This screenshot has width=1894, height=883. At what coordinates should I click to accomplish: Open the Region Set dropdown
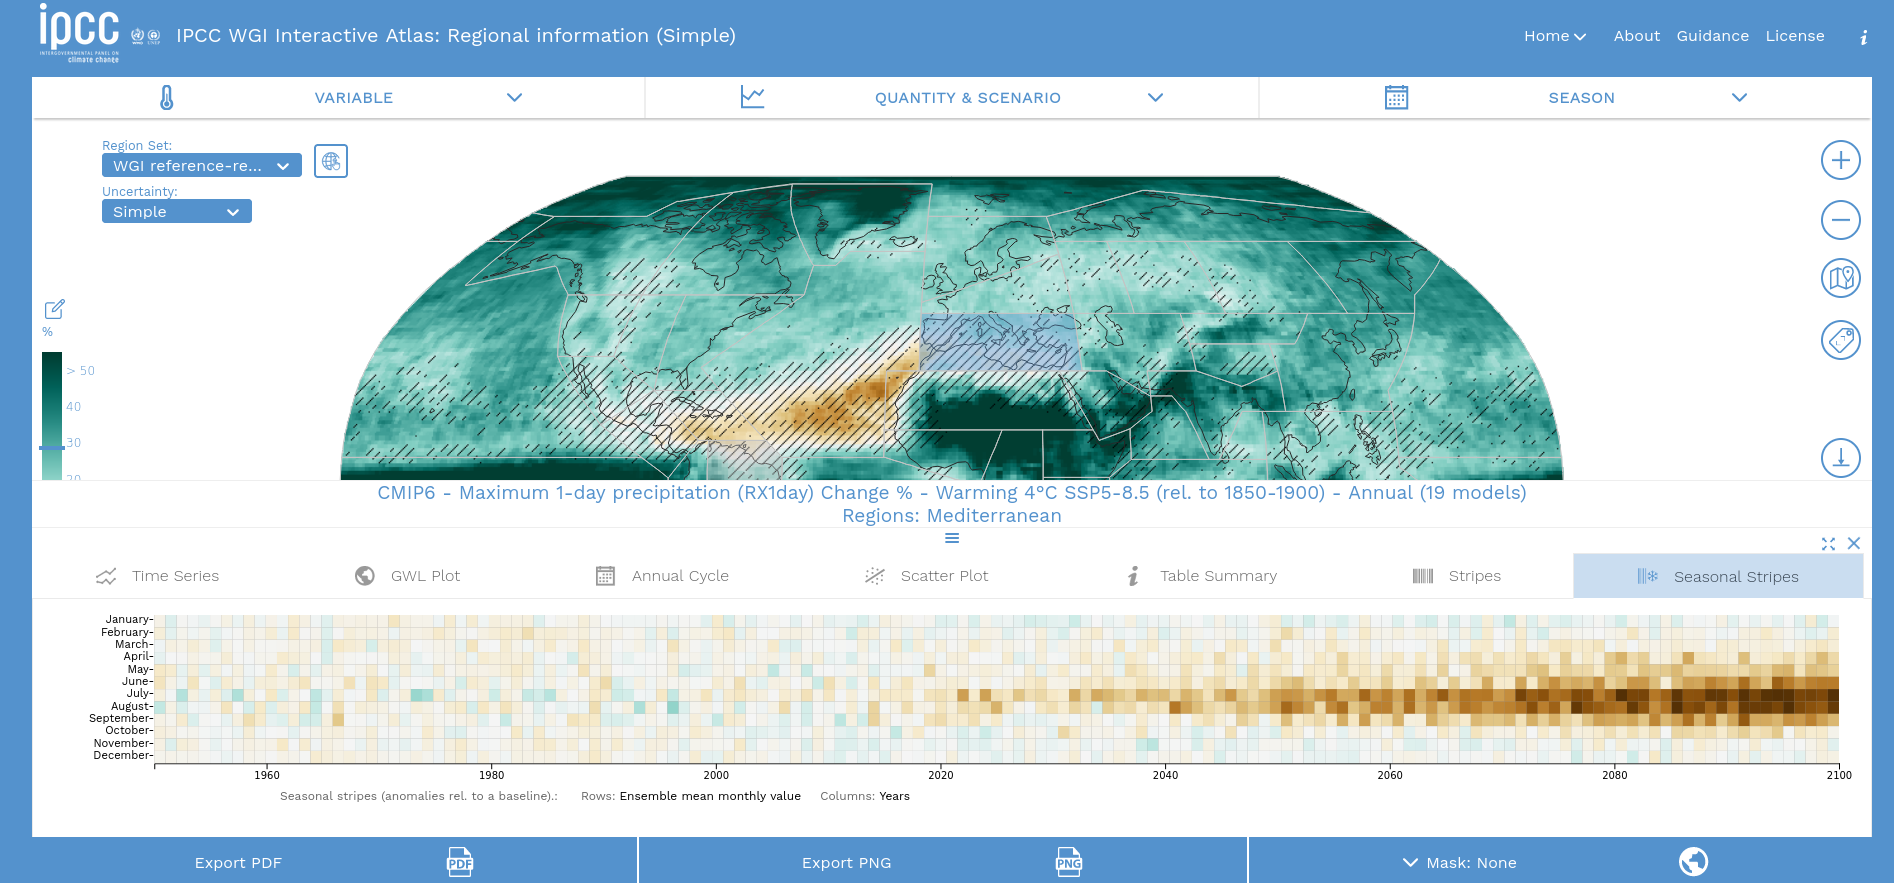201,166
